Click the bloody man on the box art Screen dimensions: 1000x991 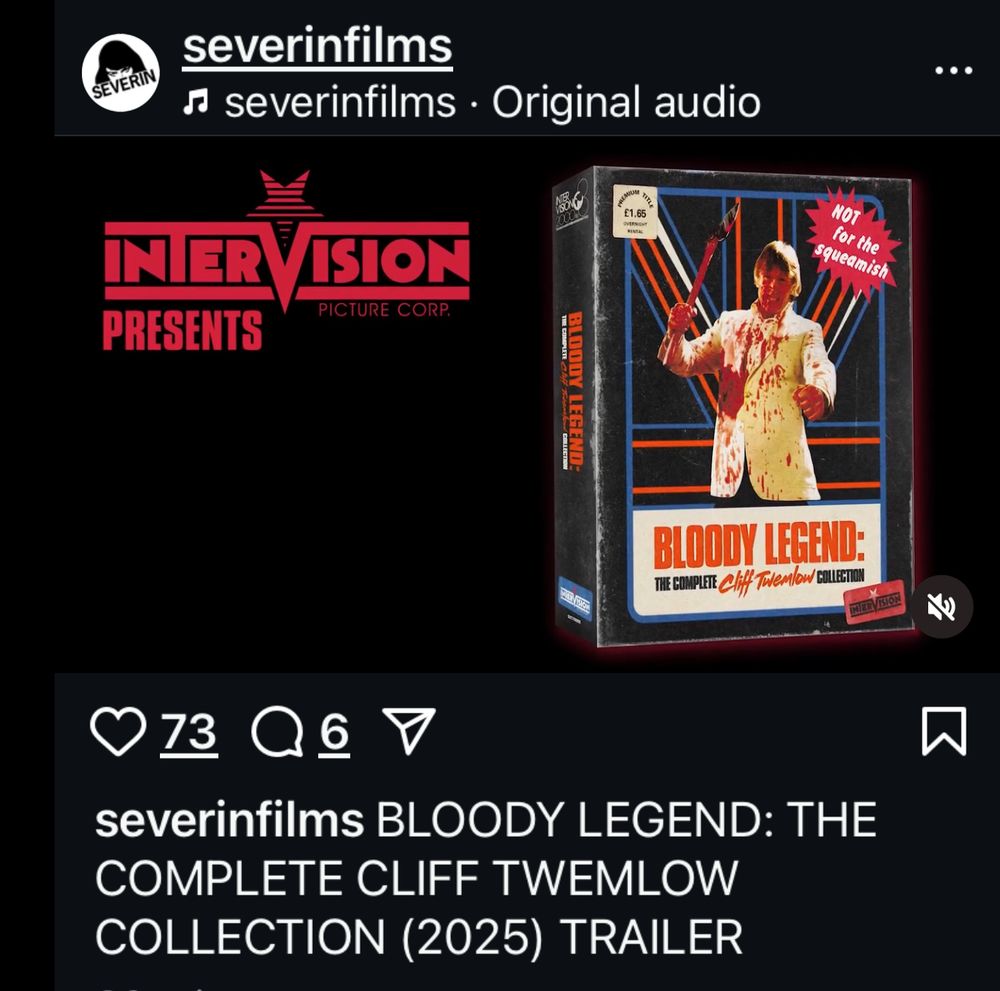tap(749, 370)
